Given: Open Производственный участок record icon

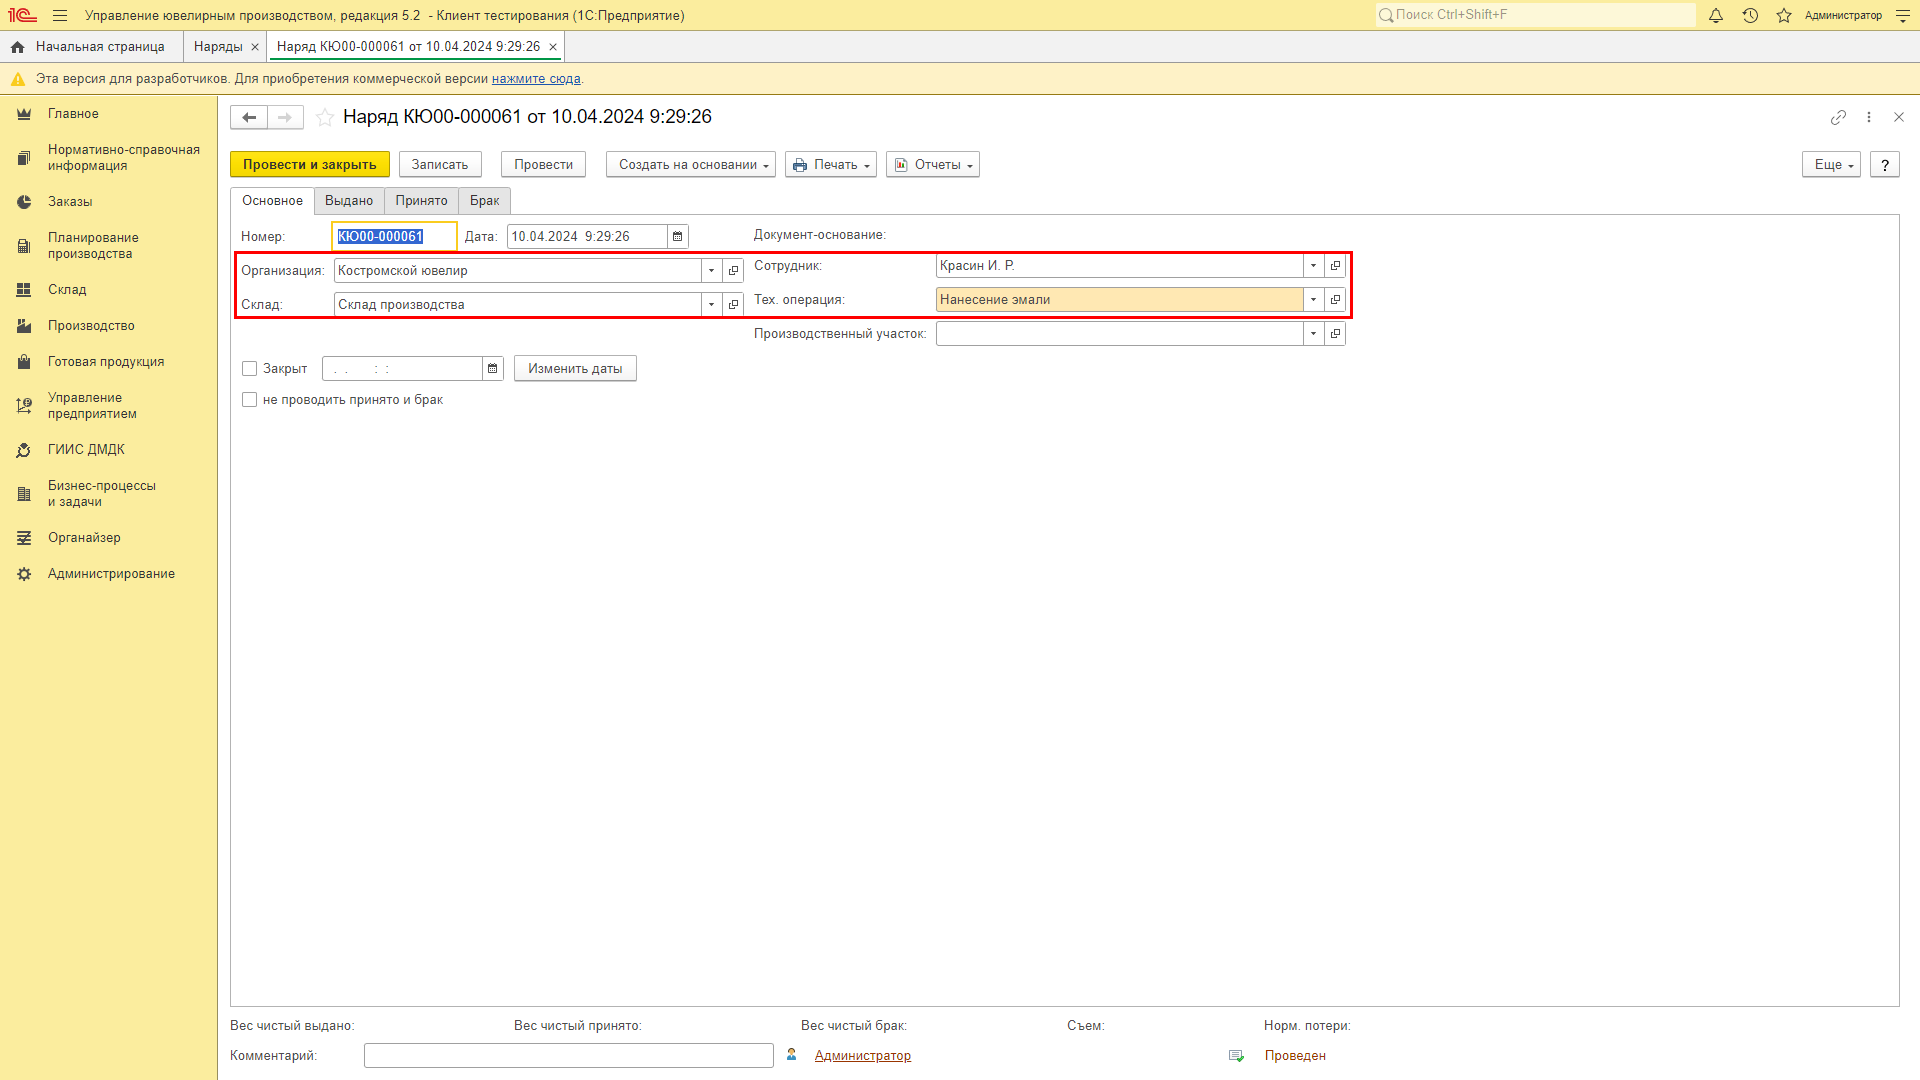Looking at the screenshot, I should click(x=1335, y=334).
